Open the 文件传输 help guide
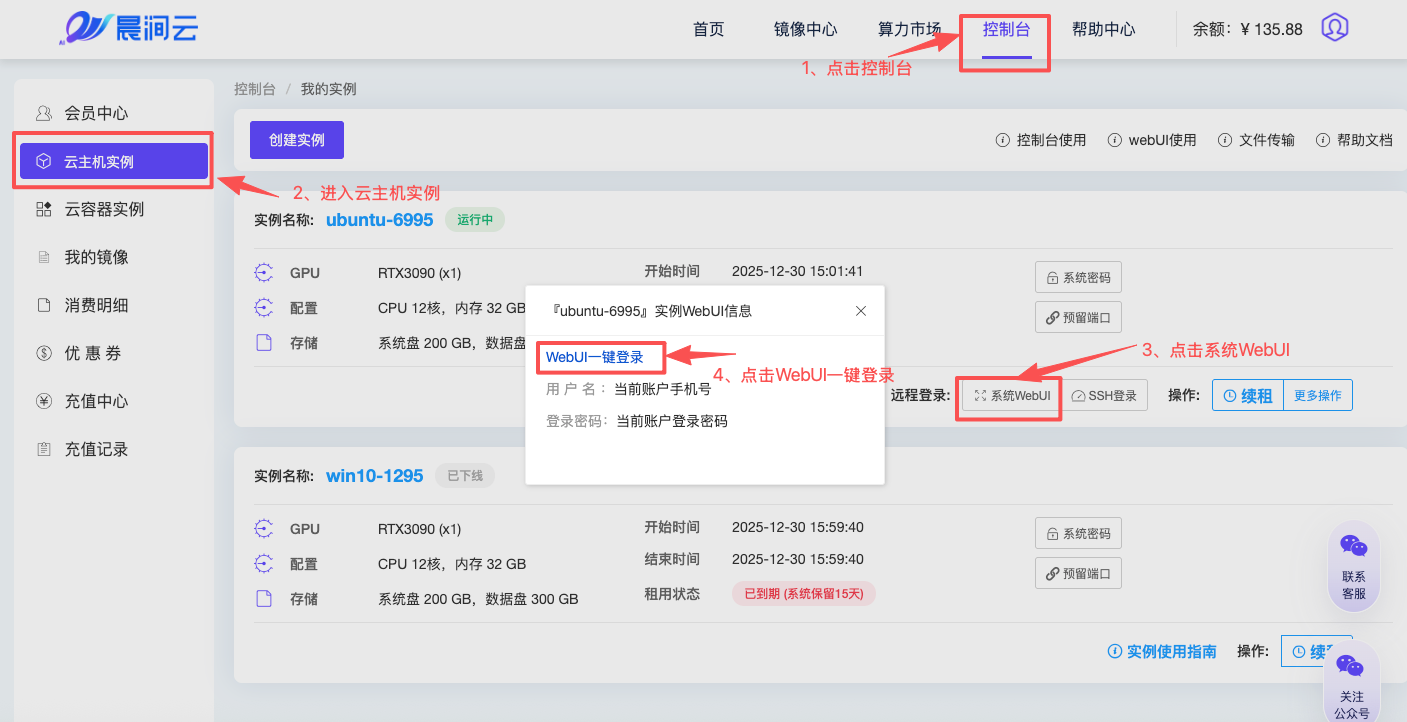 coord(1256,140)
